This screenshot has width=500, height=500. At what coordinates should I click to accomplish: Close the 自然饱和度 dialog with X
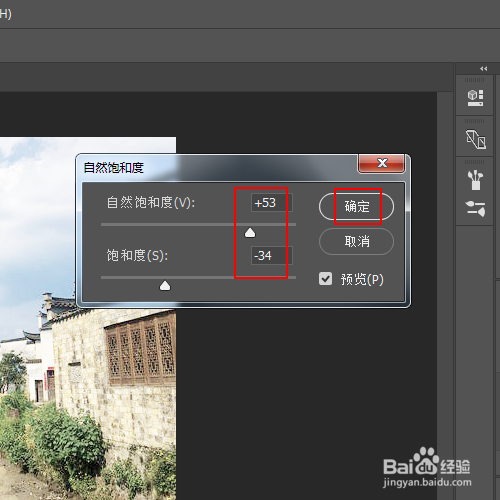382,163
